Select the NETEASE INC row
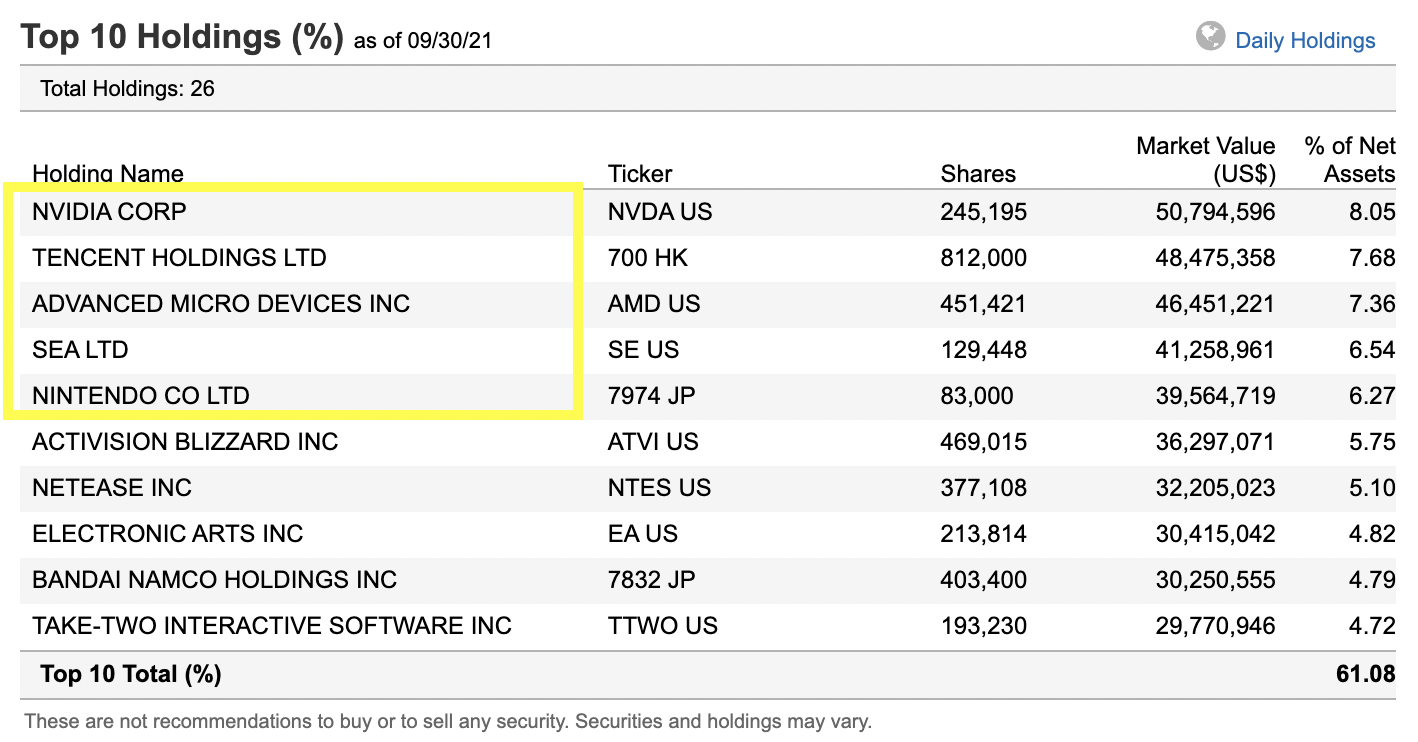The height and width of the screenshot is (742, 1418). 112,488
